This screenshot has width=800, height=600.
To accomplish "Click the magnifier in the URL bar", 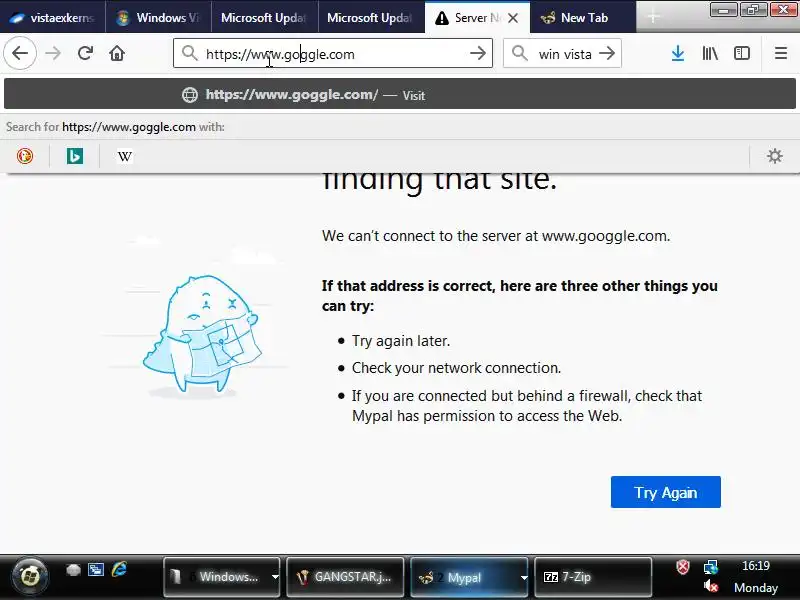I will pyautogui.click(x=190, y=53).
